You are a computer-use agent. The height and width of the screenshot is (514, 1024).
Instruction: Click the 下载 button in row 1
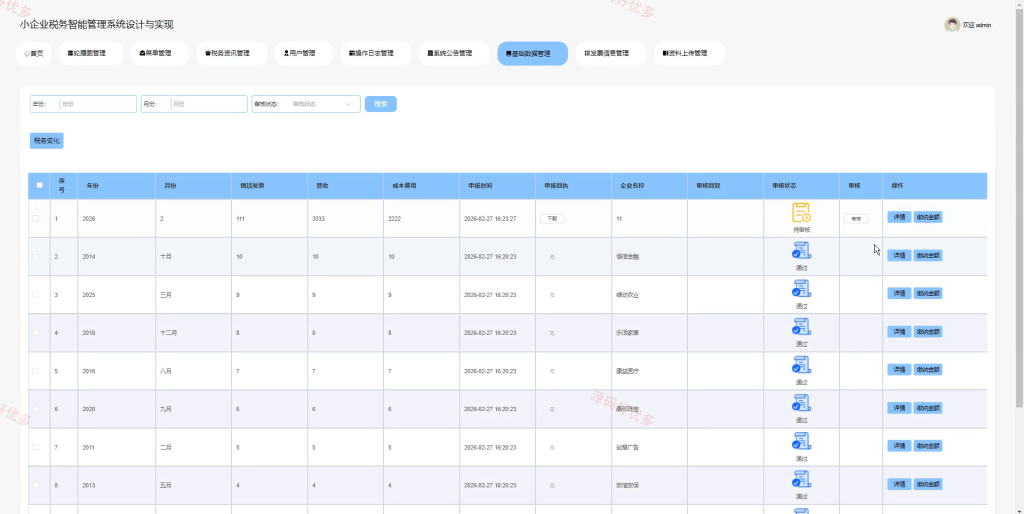[552, 219]
